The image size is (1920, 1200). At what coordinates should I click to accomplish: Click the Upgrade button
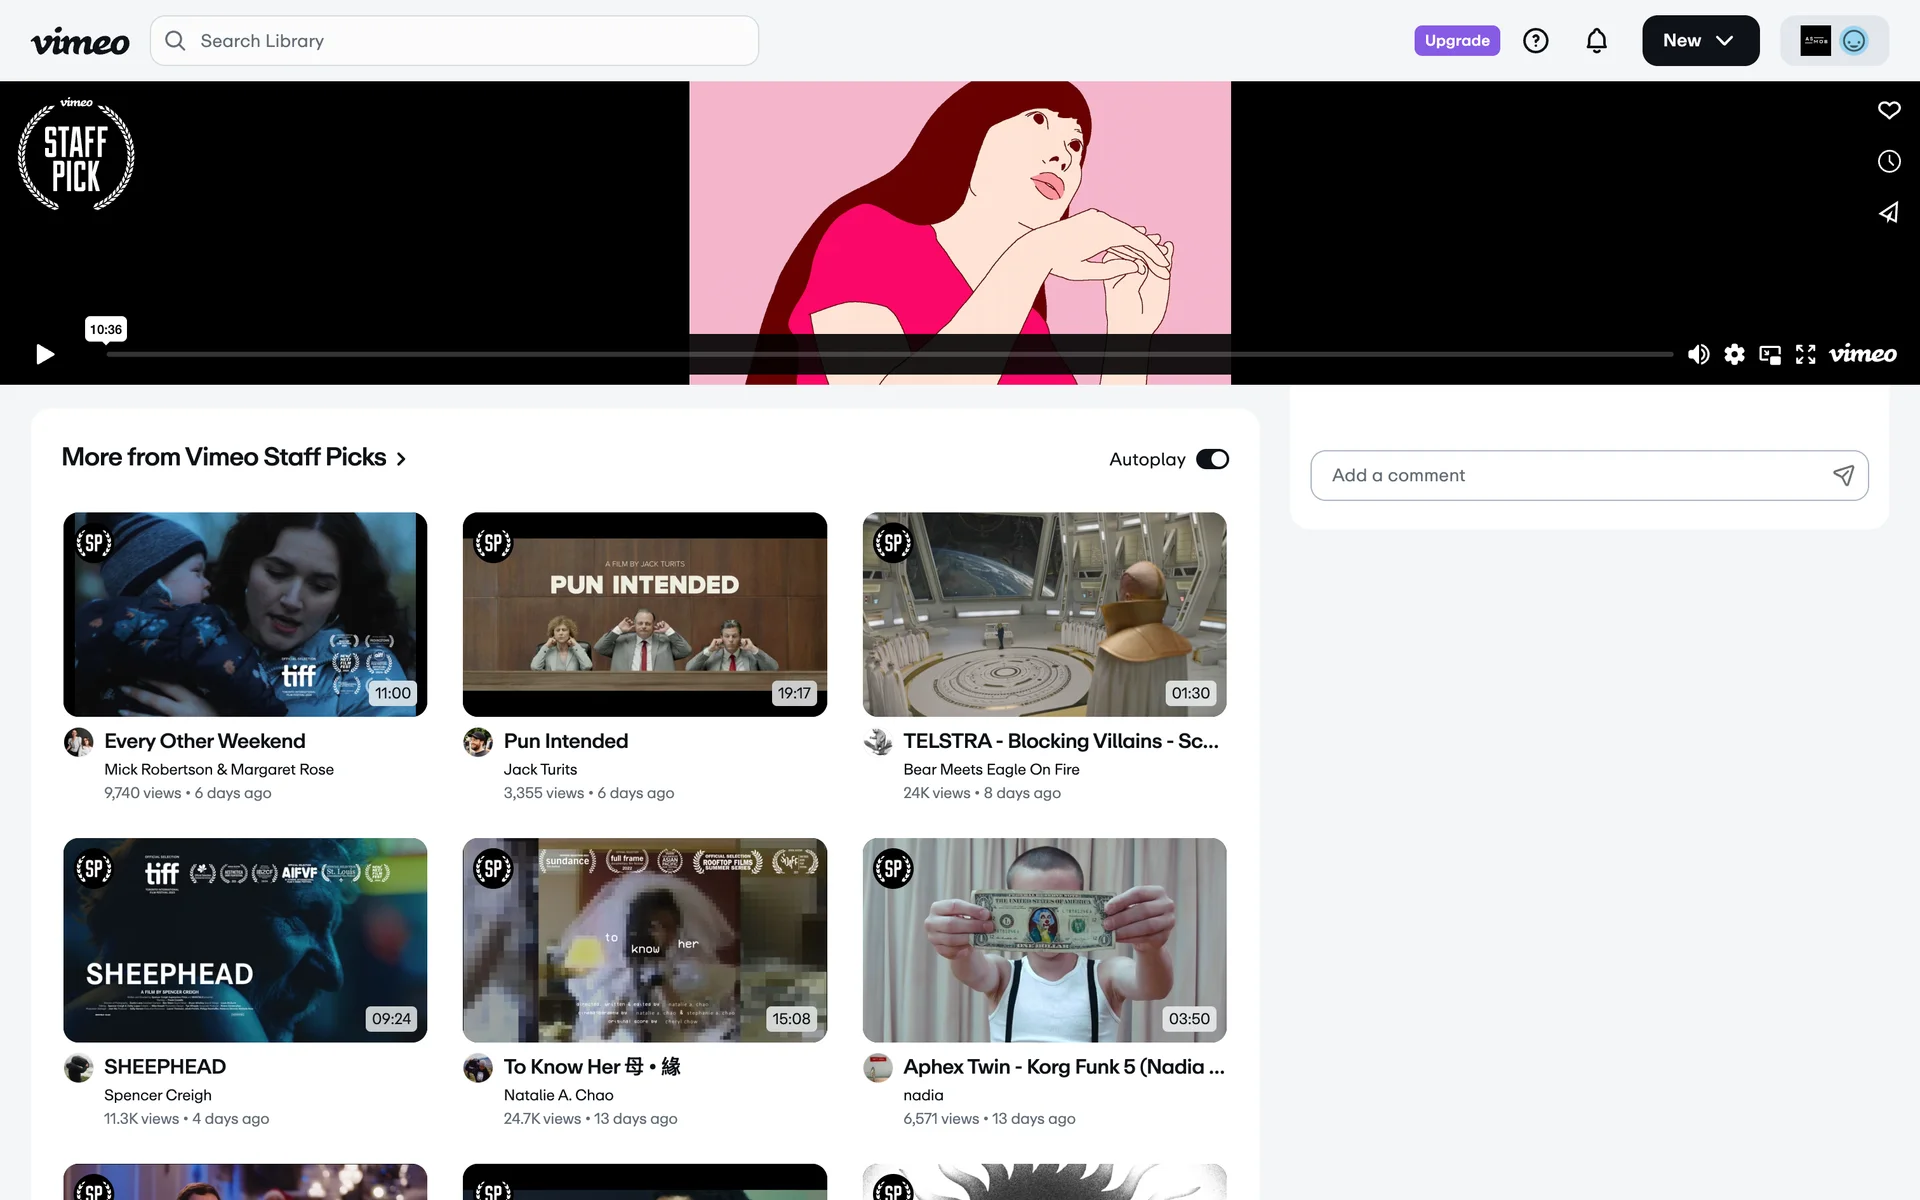[x=1456, y=41]
